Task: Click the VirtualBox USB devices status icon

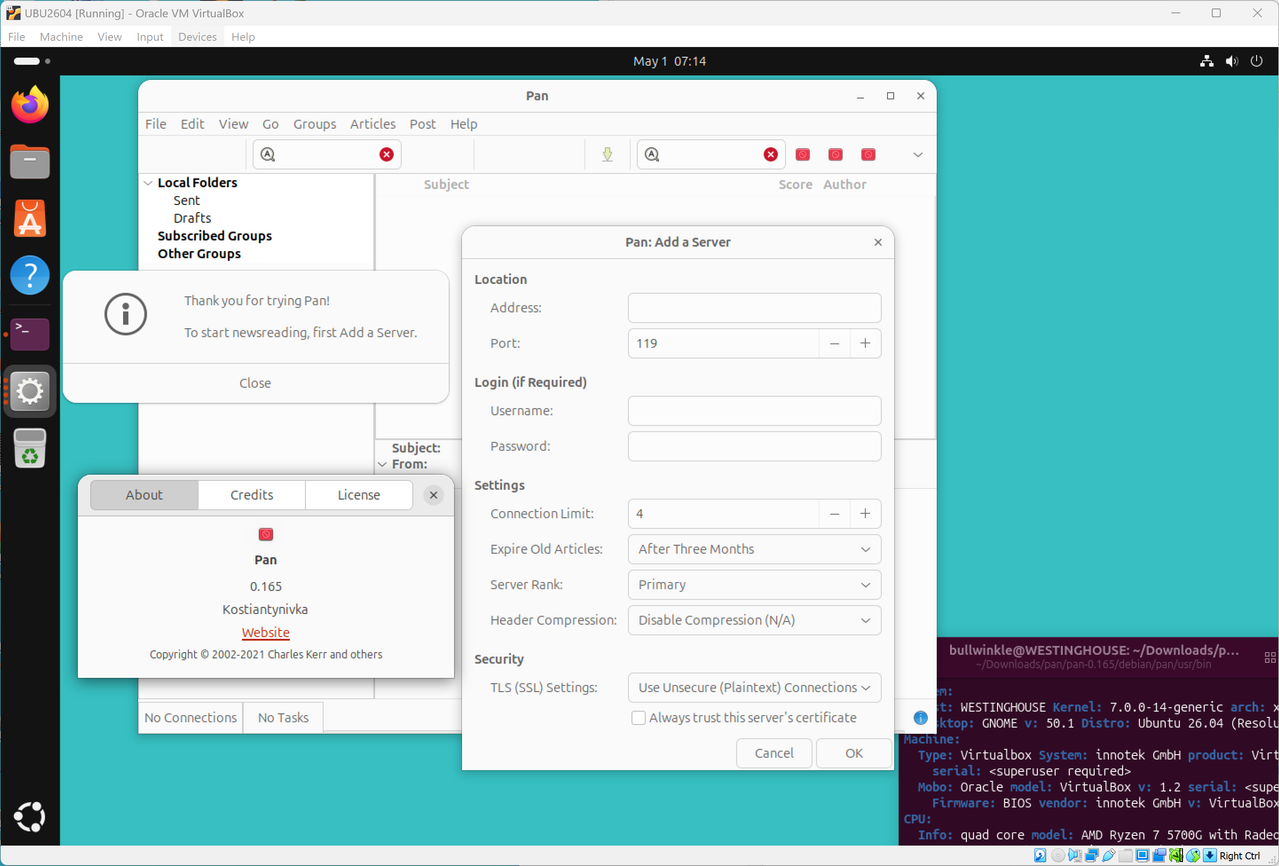Action: 1109,856
